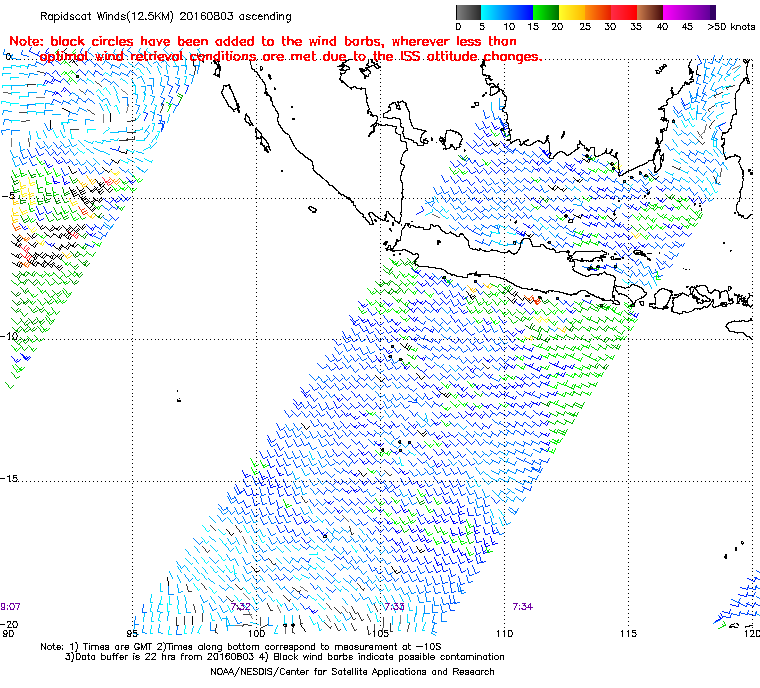The width and height of the screenshot is (760, 688).
Task: Click the magenta 40-45 knots legend segment
Action: coord(676,13)
